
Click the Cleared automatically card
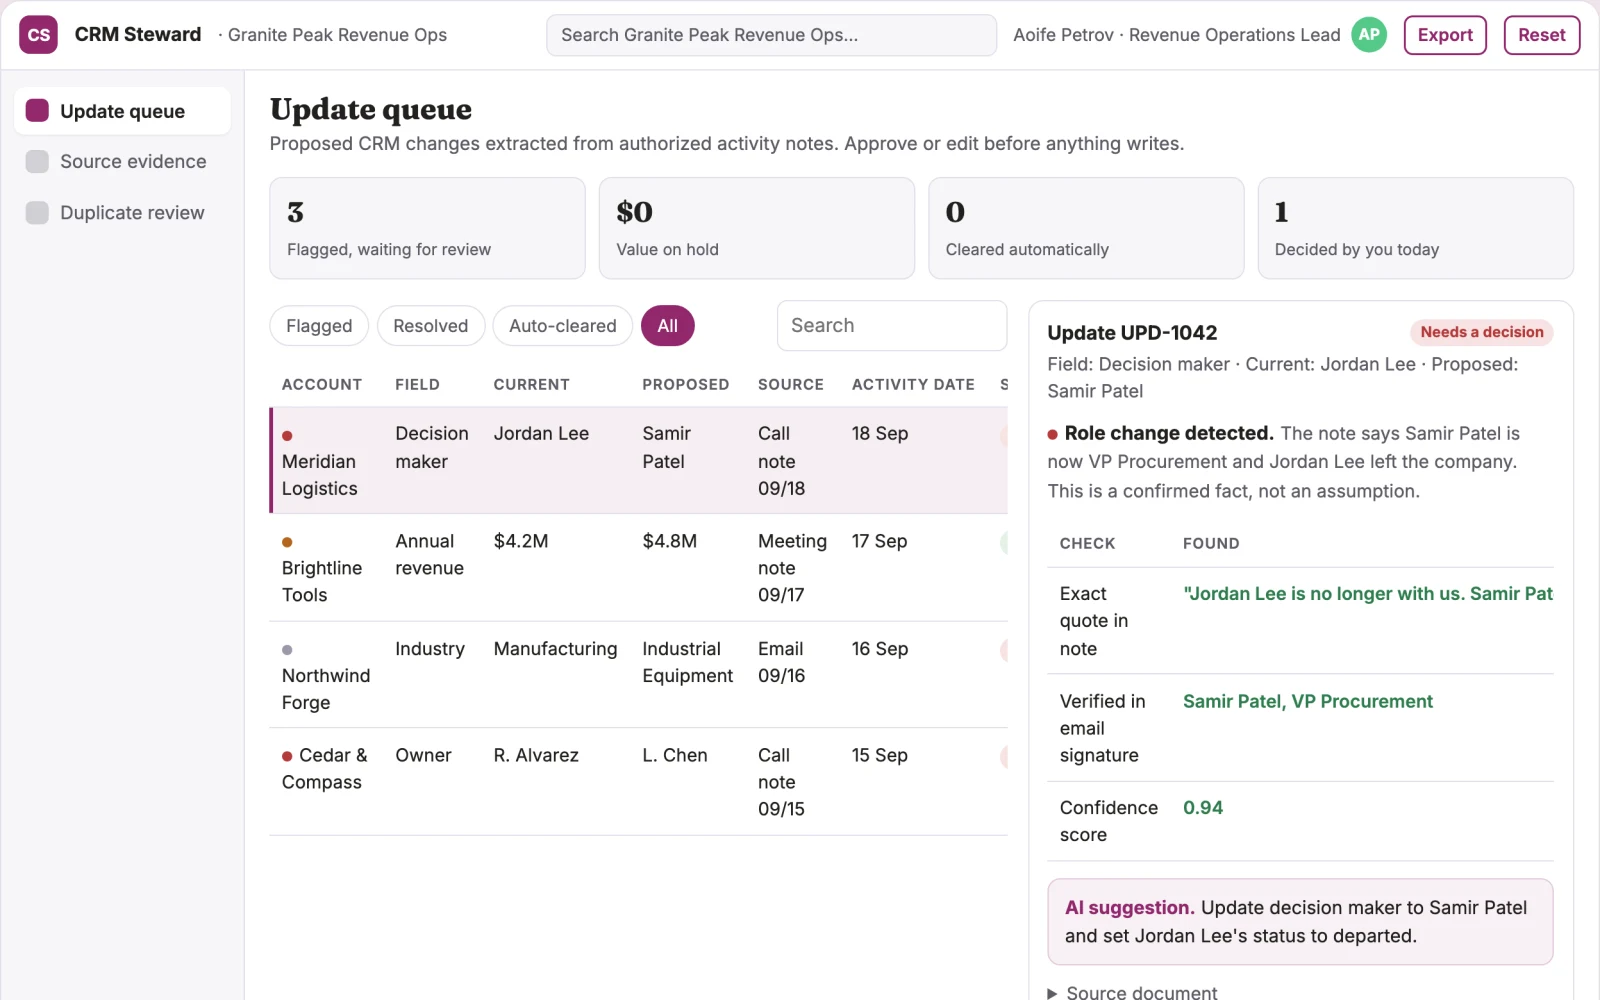tap(1086, 228)
